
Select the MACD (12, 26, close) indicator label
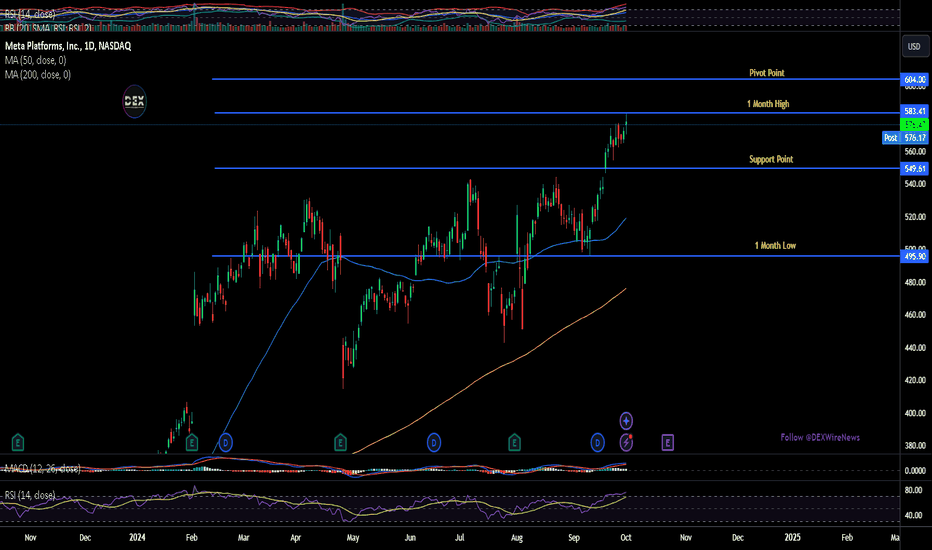(42, 469)
